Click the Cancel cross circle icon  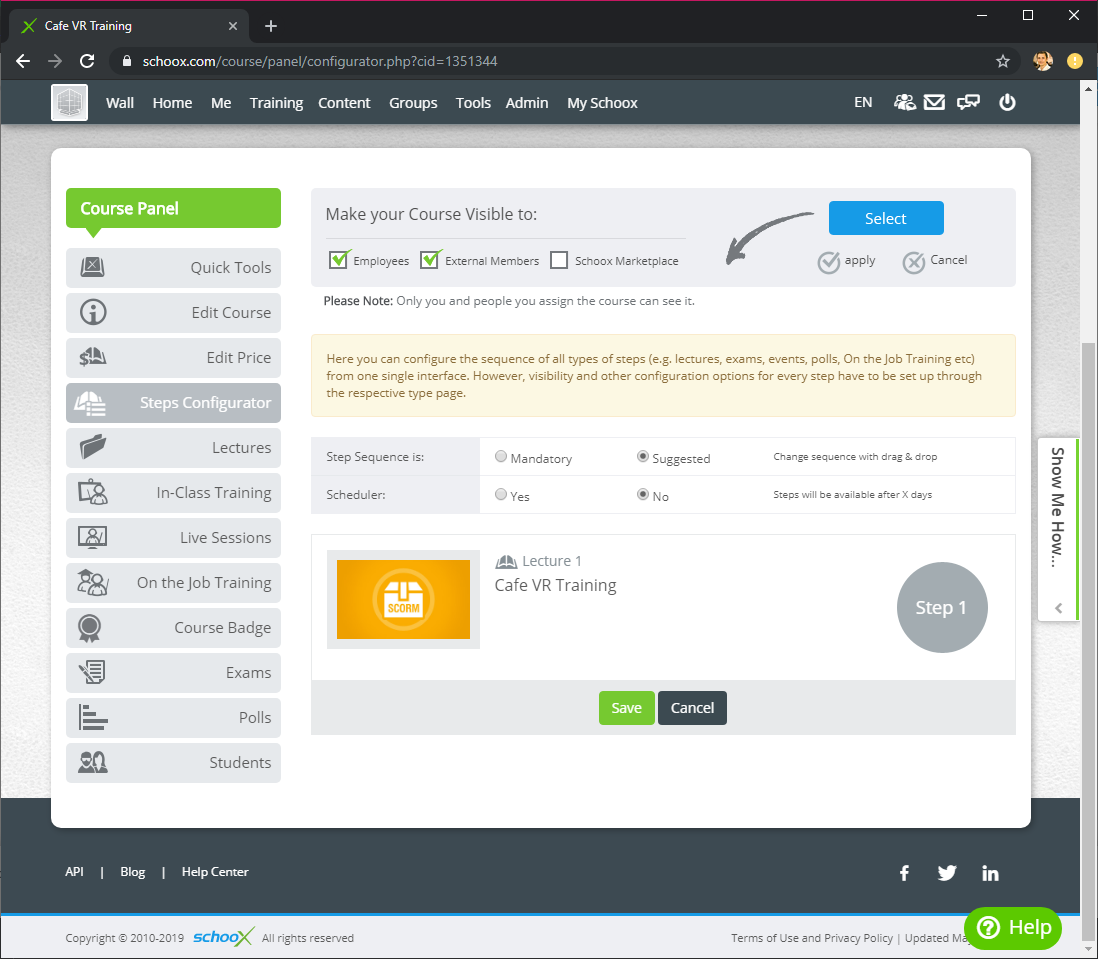(x=914, y=262)
